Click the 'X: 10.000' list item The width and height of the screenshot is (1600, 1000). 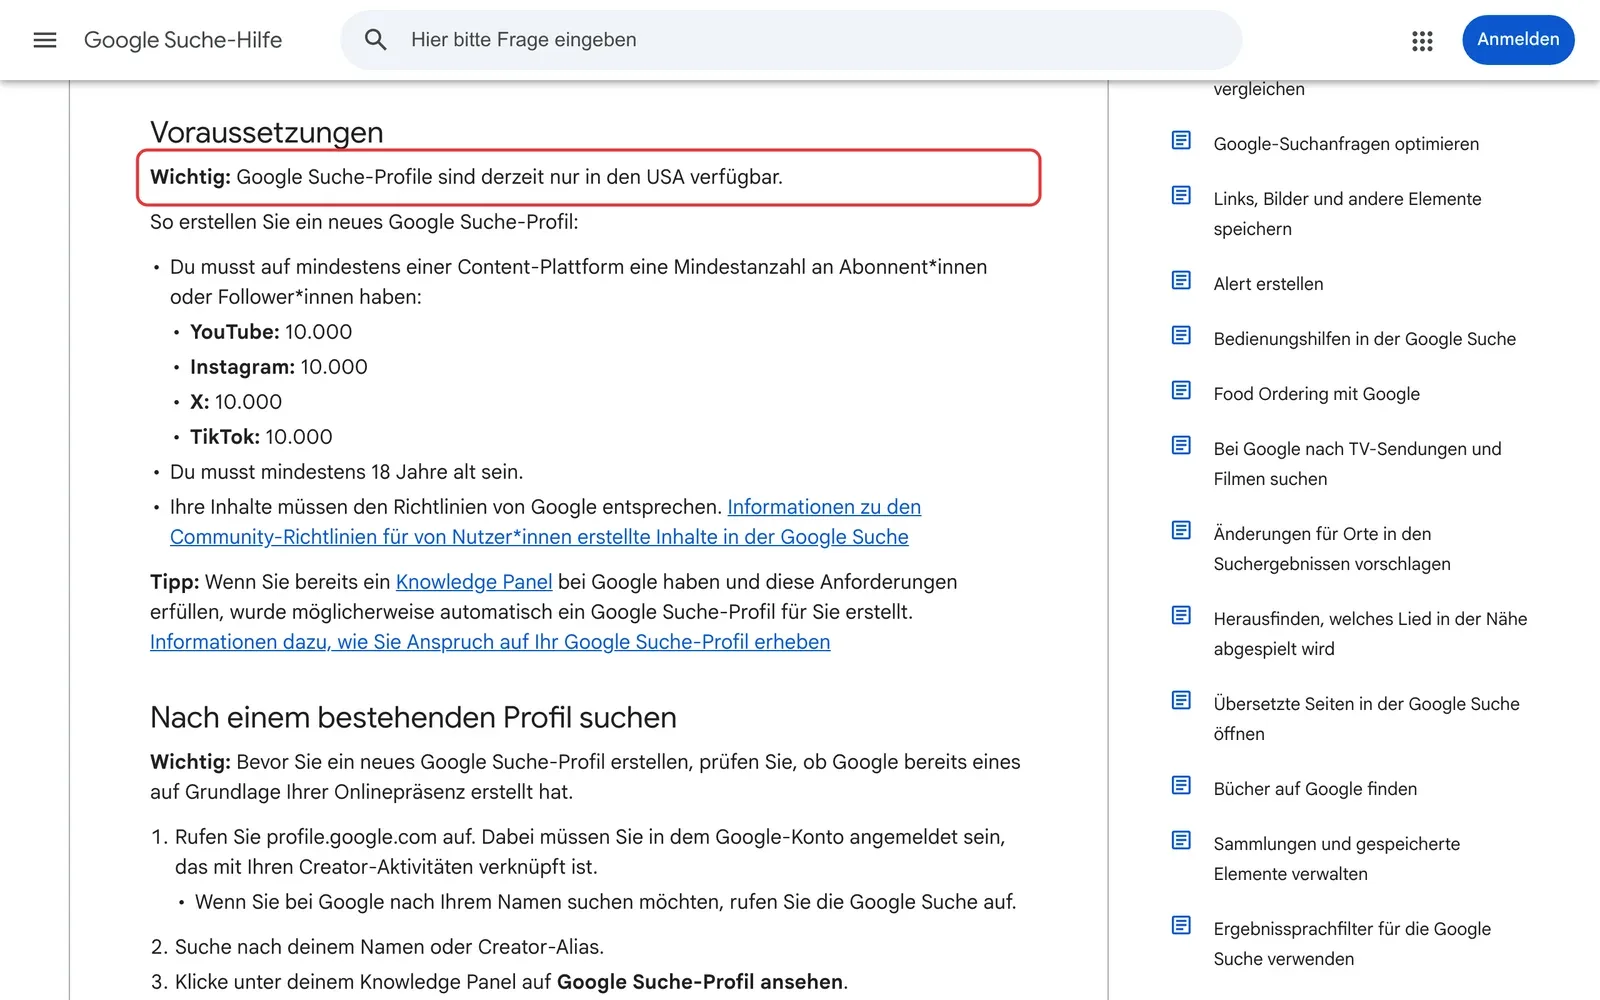236,402
